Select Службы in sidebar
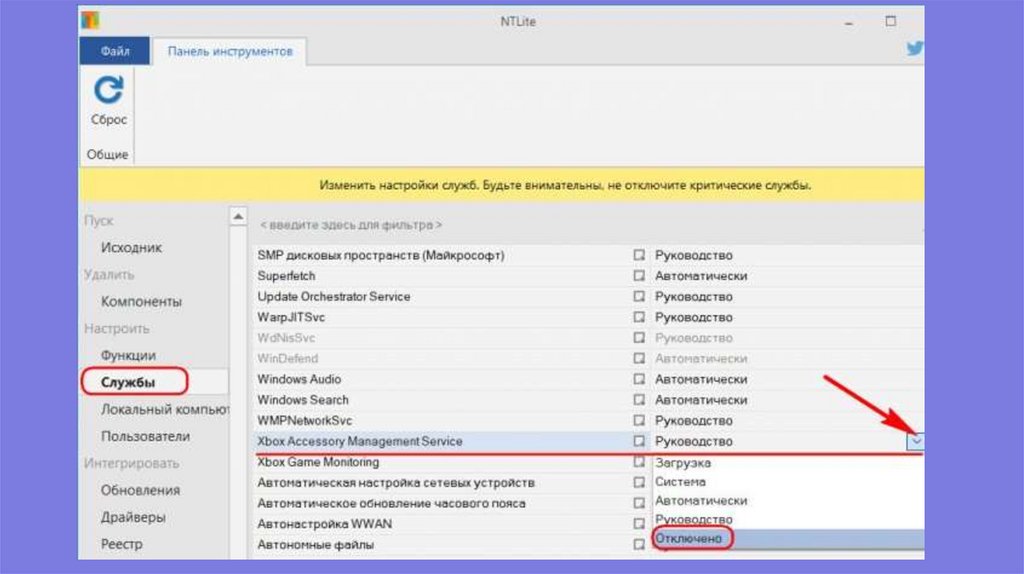This screenshot has height=574, width=1024. pos(128,382)
